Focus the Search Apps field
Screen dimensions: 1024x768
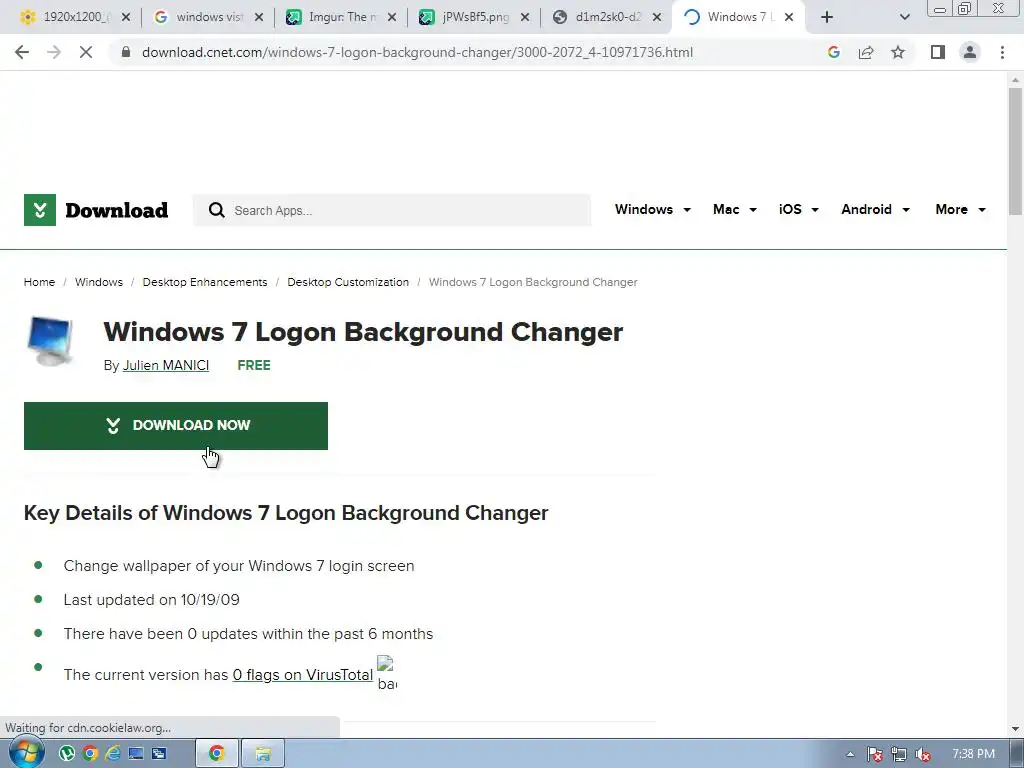click(x=392, y=210)
